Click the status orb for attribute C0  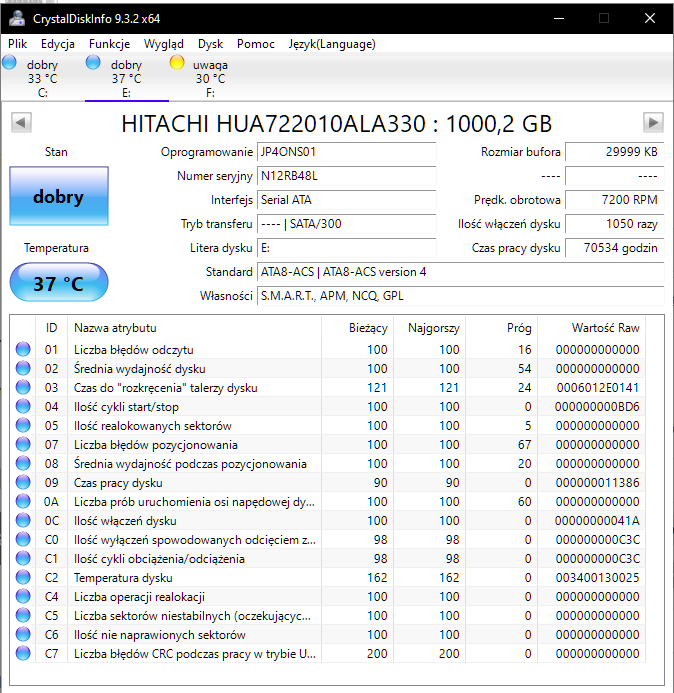click(x=23, y=539)
